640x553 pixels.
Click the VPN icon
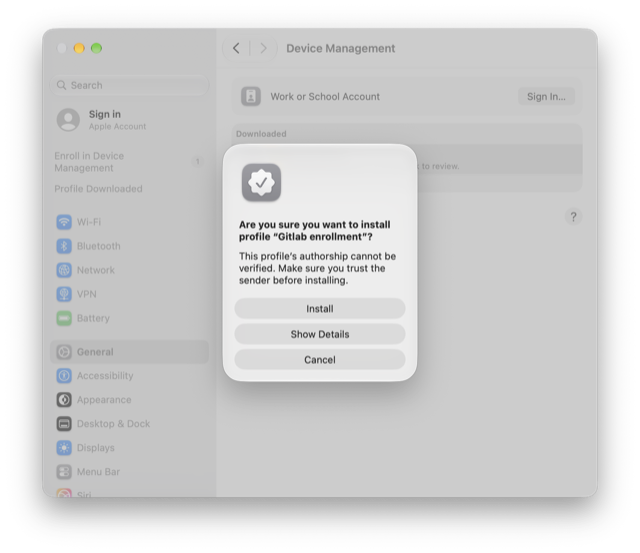(64, 294)
